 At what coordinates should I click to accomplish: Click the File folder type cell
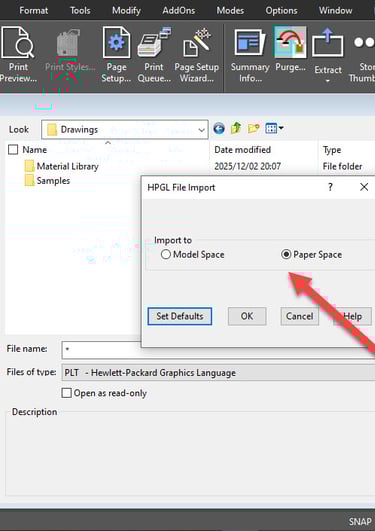pos(342,166)
